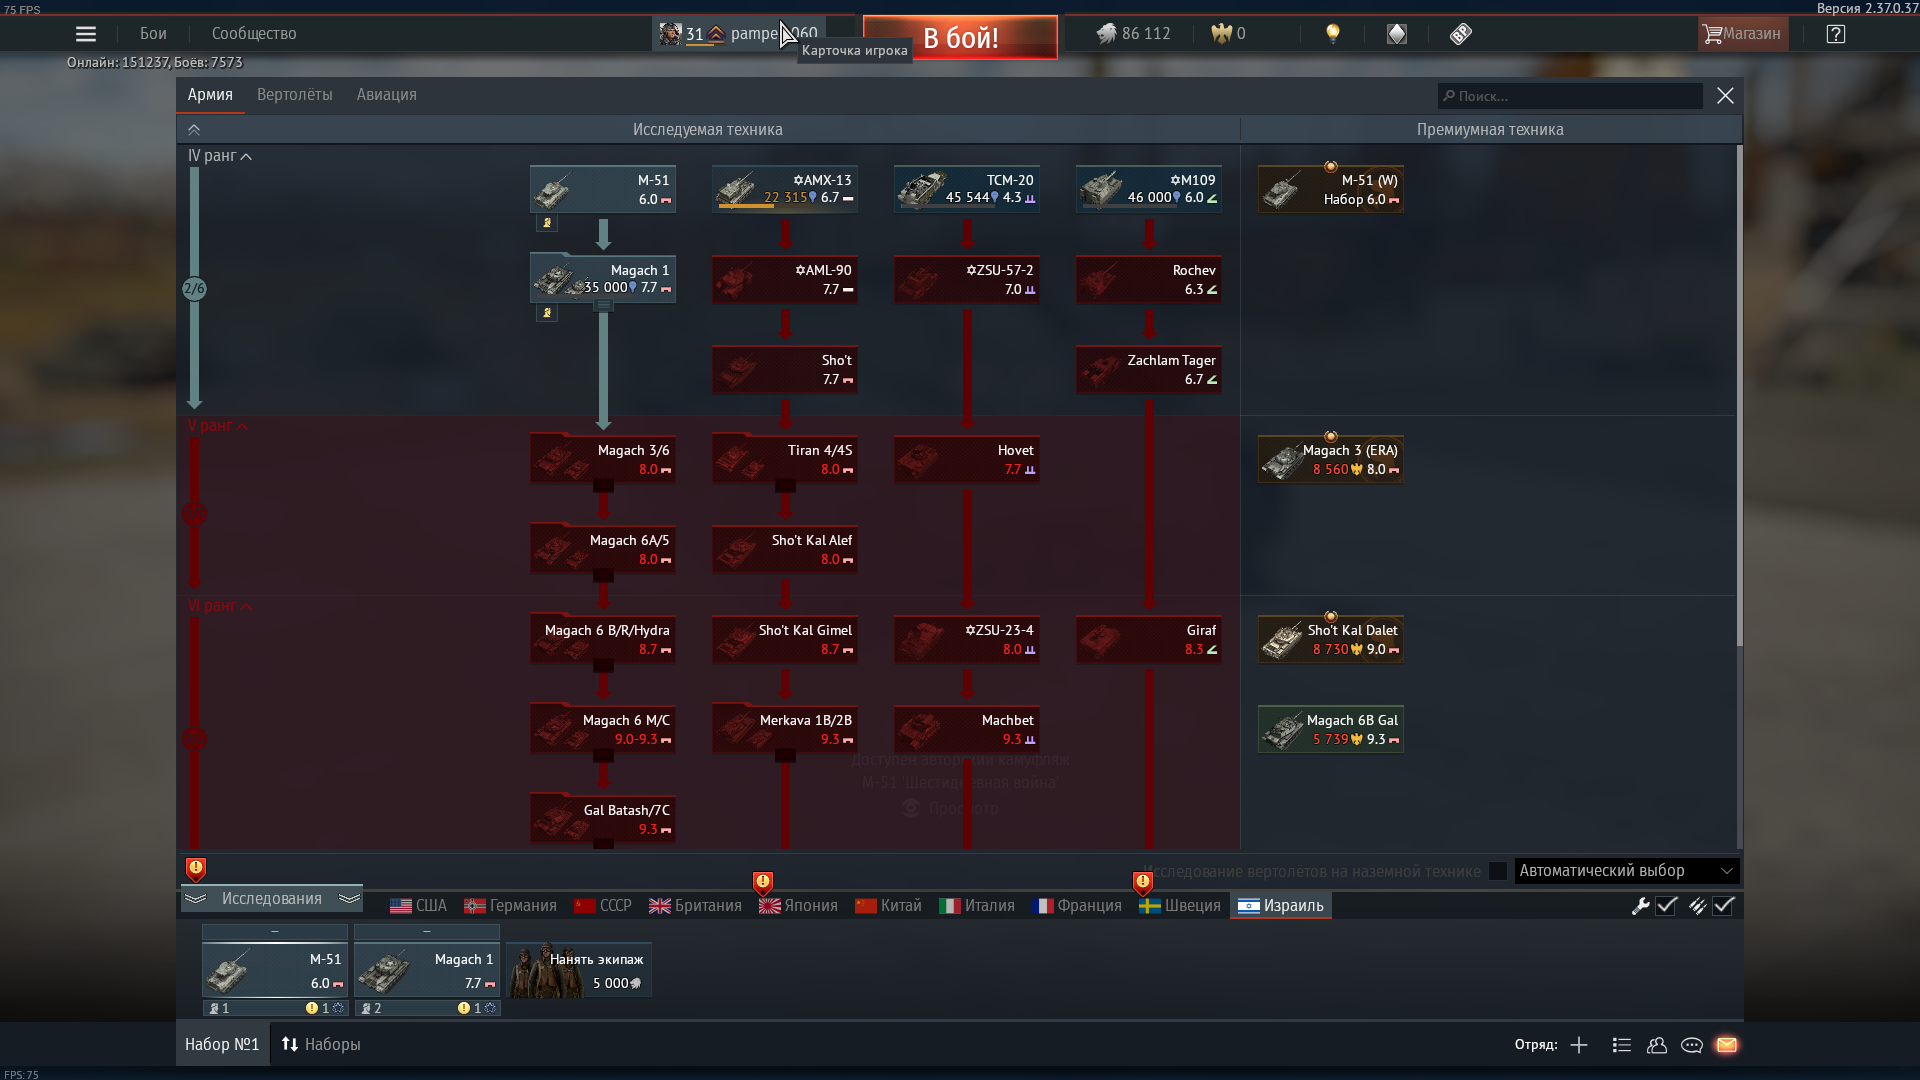1920x1080 pixels.
Task: Select the AML-90 vehicle card
Action: pos(785,279)
